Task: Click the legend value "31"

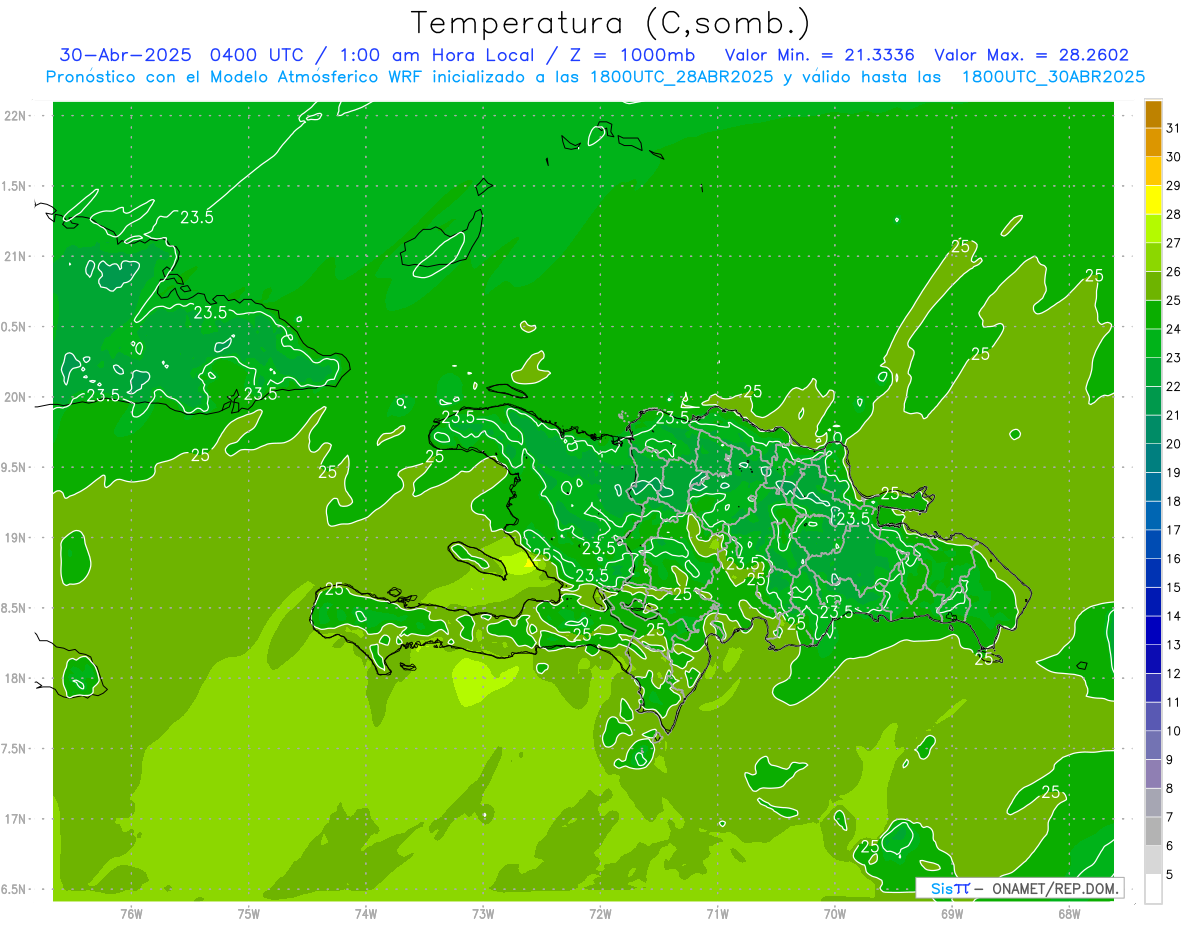Action: pos(1173,128)
